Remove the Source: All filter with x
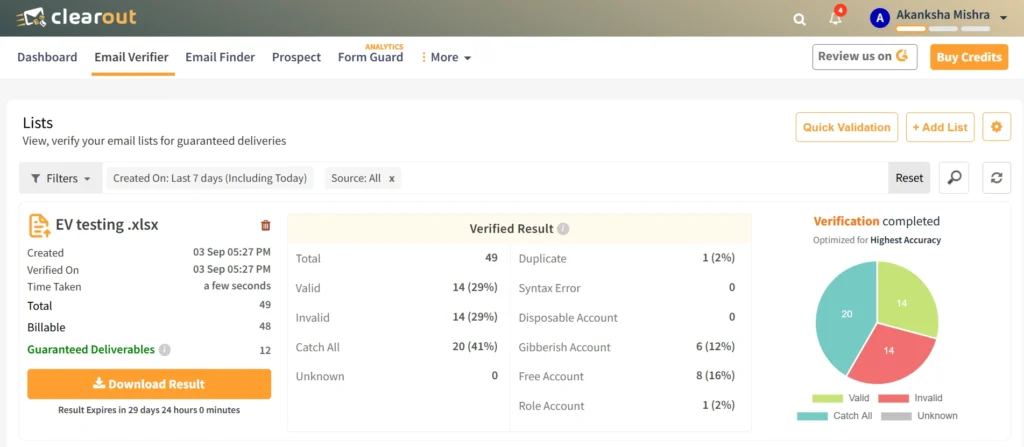Screen dimensions: 1024x447 tap(392, 178)
